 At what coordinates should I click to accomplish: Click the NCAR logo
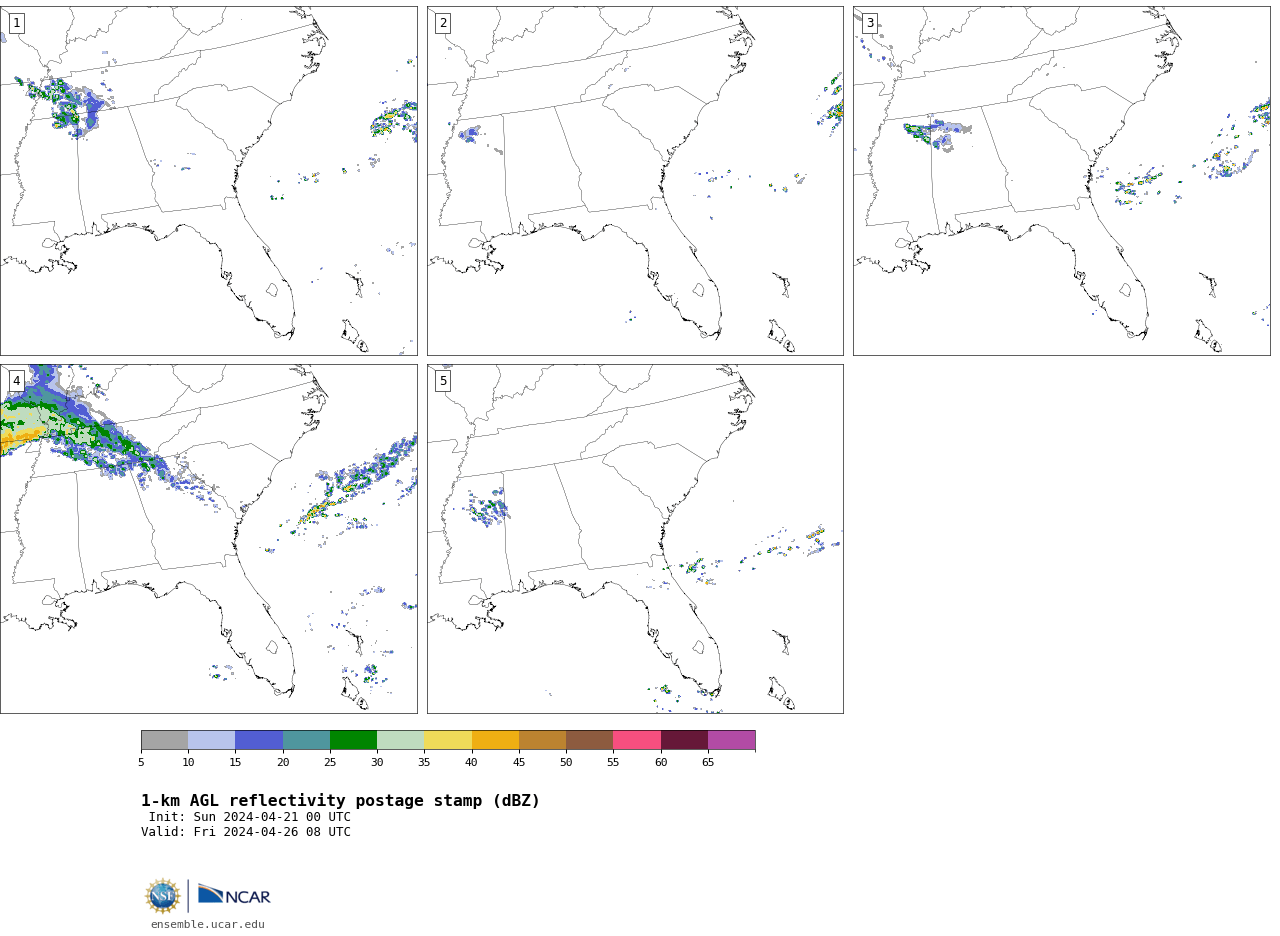click(x=234, y=894)
